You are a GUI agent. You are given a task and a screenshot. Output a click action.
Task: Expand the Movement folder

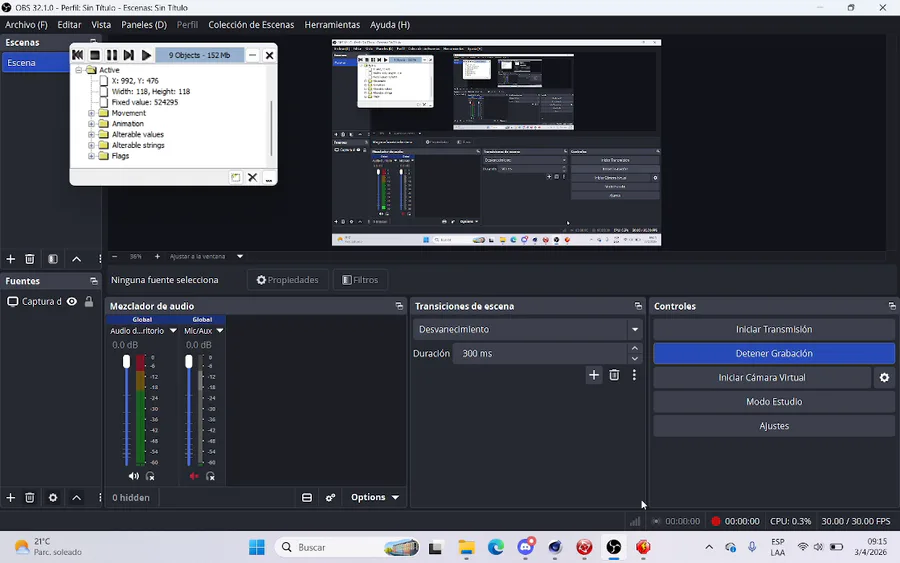[x=91, y=113]
